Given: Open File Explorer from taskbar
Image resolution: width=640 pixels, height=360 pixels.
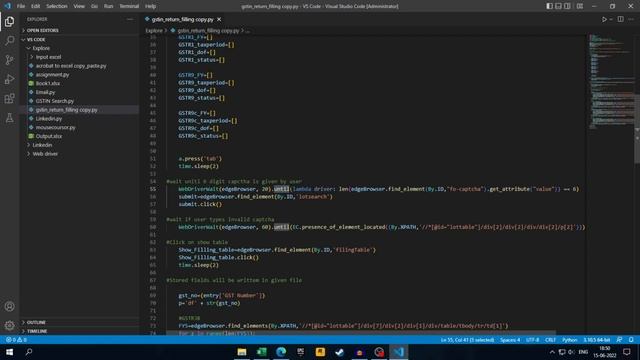Looking at the screenshot, I should click(242, 352).
